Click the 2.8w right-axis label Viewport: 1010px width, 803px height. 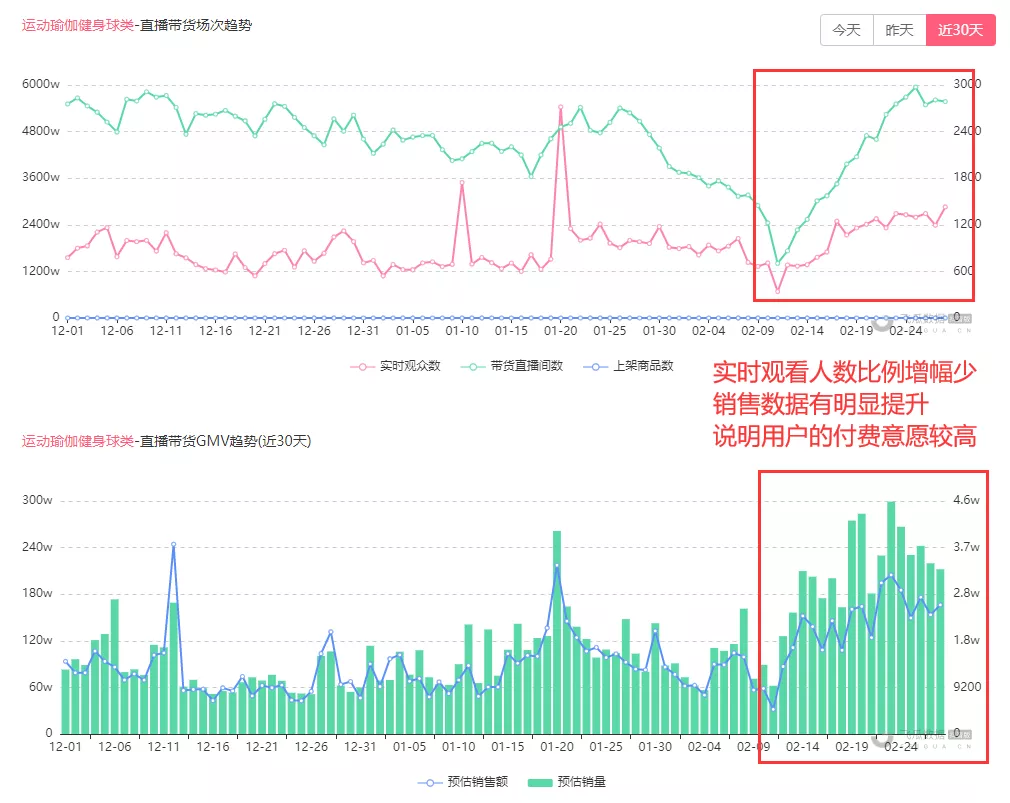[x=966, y=594]
